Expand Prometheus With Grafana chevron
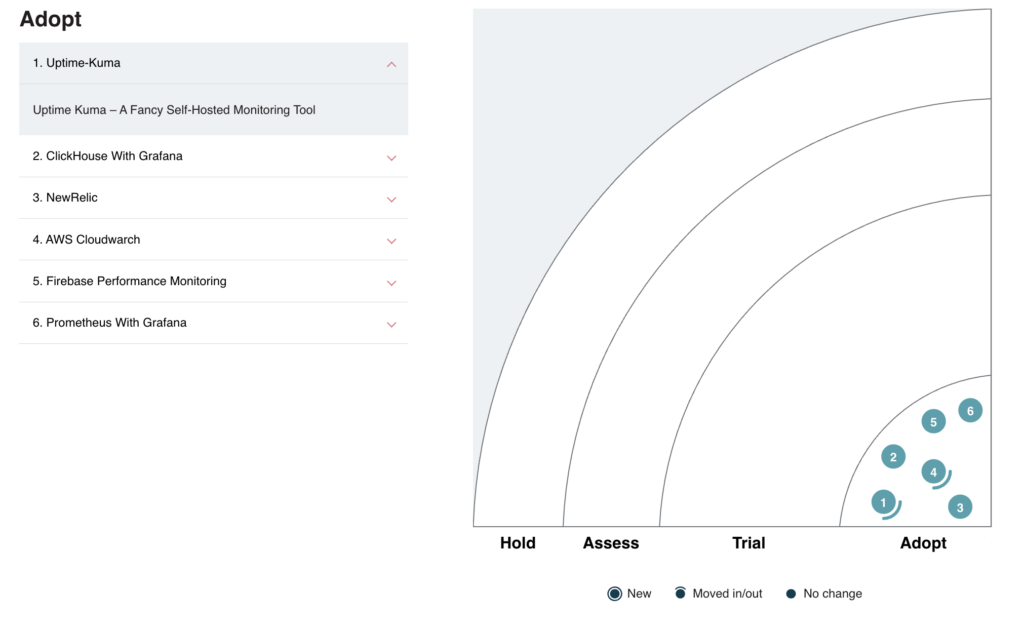Screen dimensions: 1024x631 [391, 324]
